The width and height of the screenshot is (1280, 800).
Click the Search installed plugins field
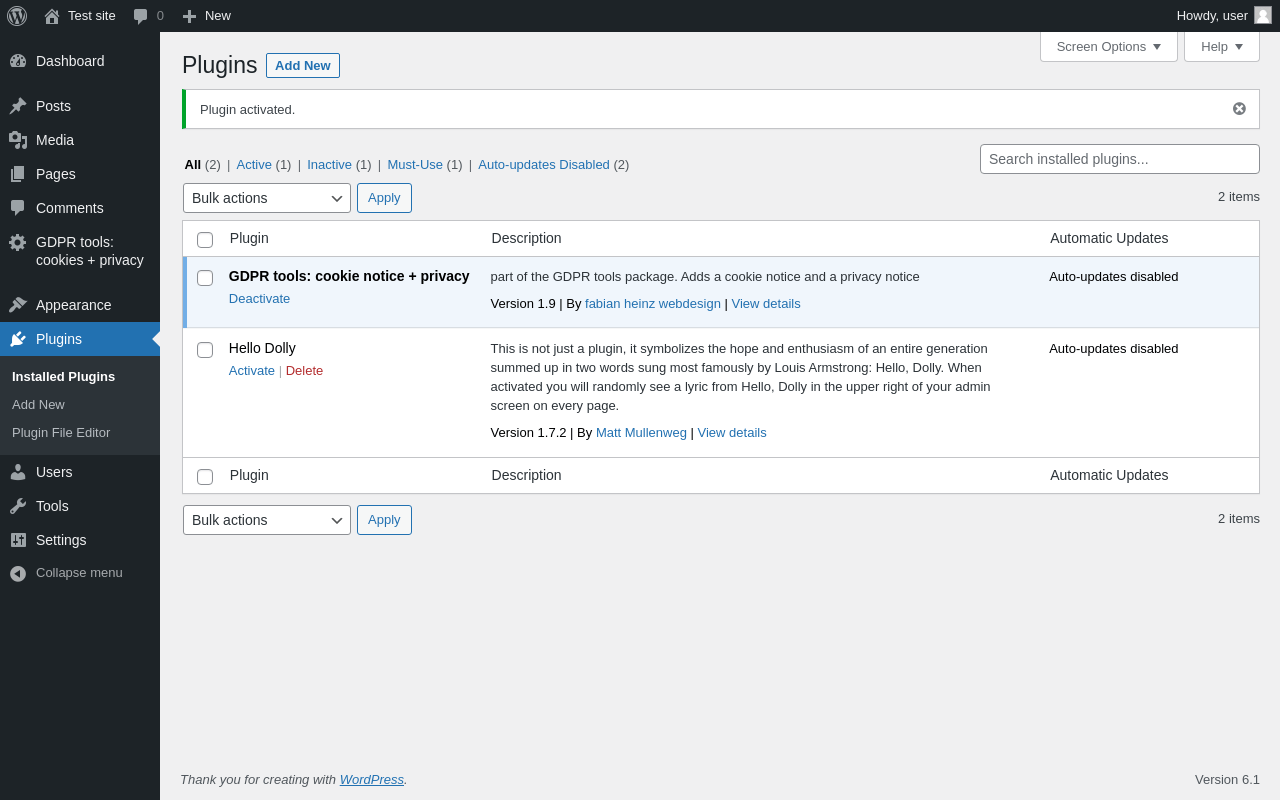pos(1119,159)
